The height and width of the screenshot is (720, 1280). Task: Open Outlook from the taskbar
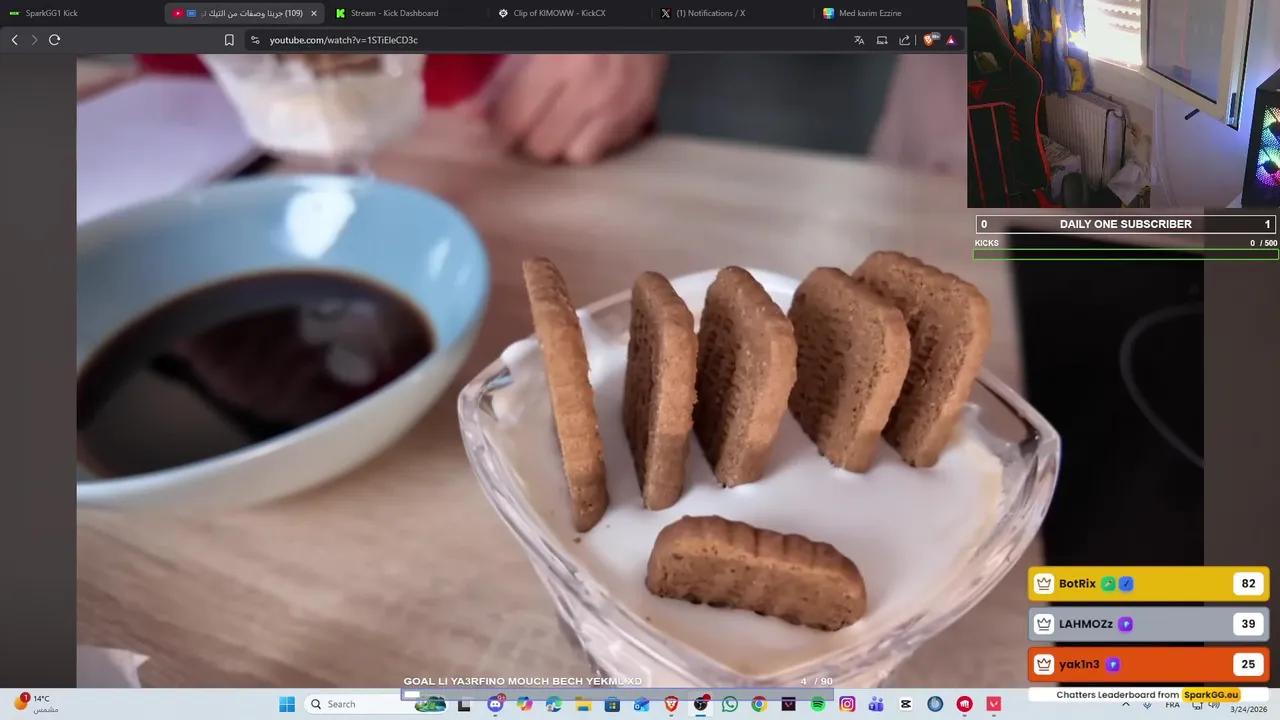[x=641, y=704]
